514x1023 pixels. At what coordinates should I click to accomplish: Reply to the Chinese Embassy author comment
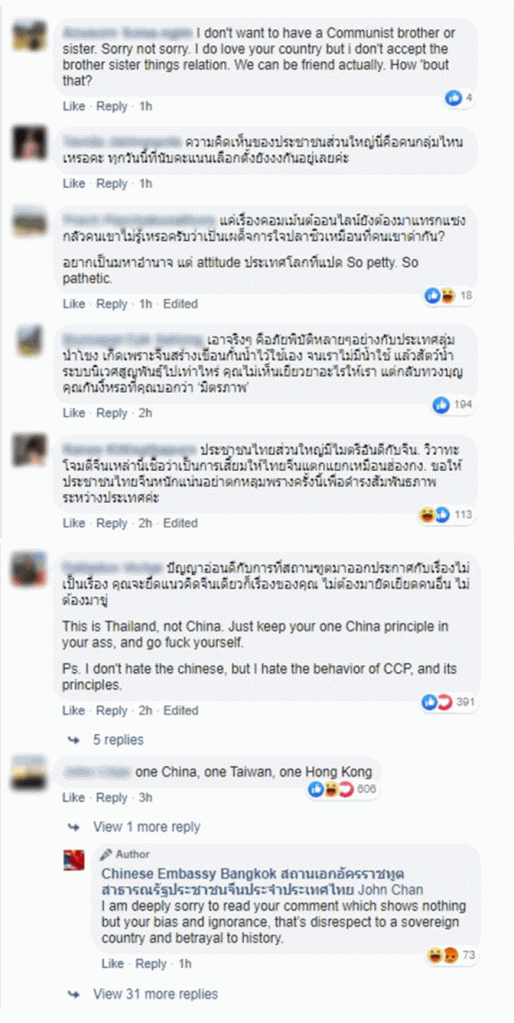(151, 964)
